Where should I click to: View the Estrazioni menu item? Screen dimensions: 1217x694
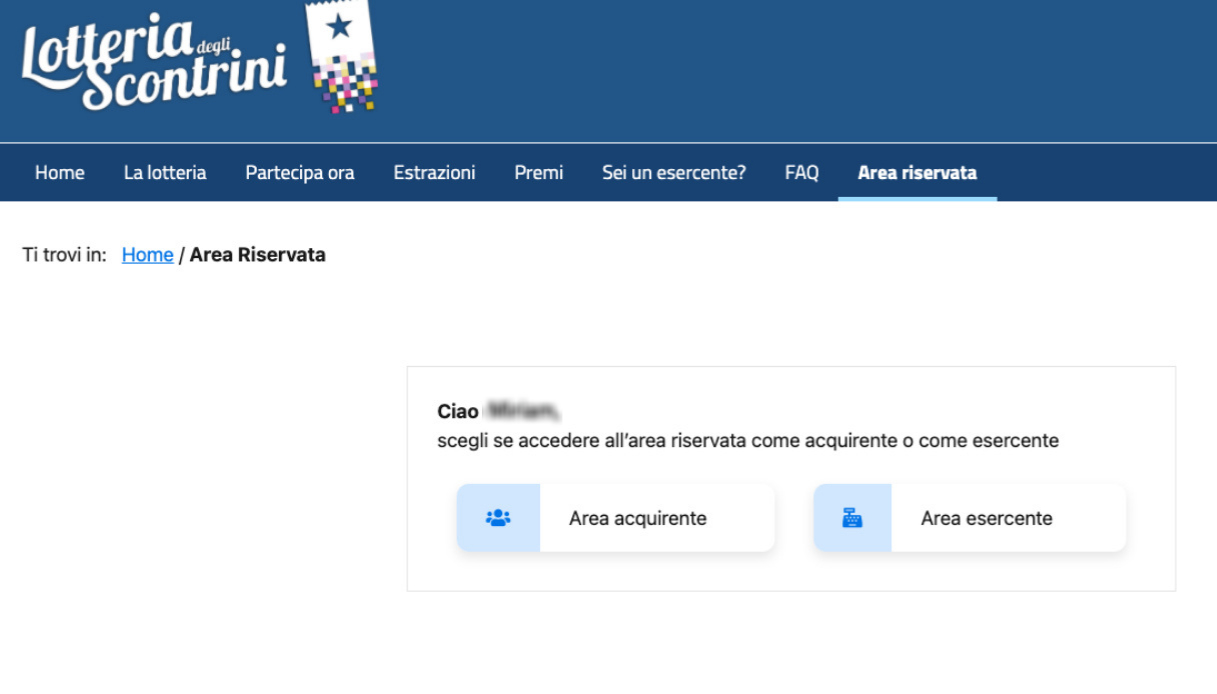[434, 173]
